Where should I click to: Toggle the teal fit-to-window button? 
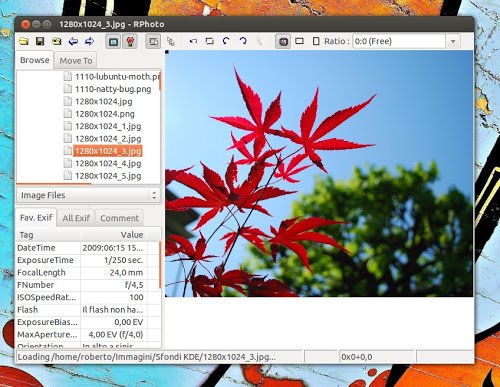click(113, 42)
